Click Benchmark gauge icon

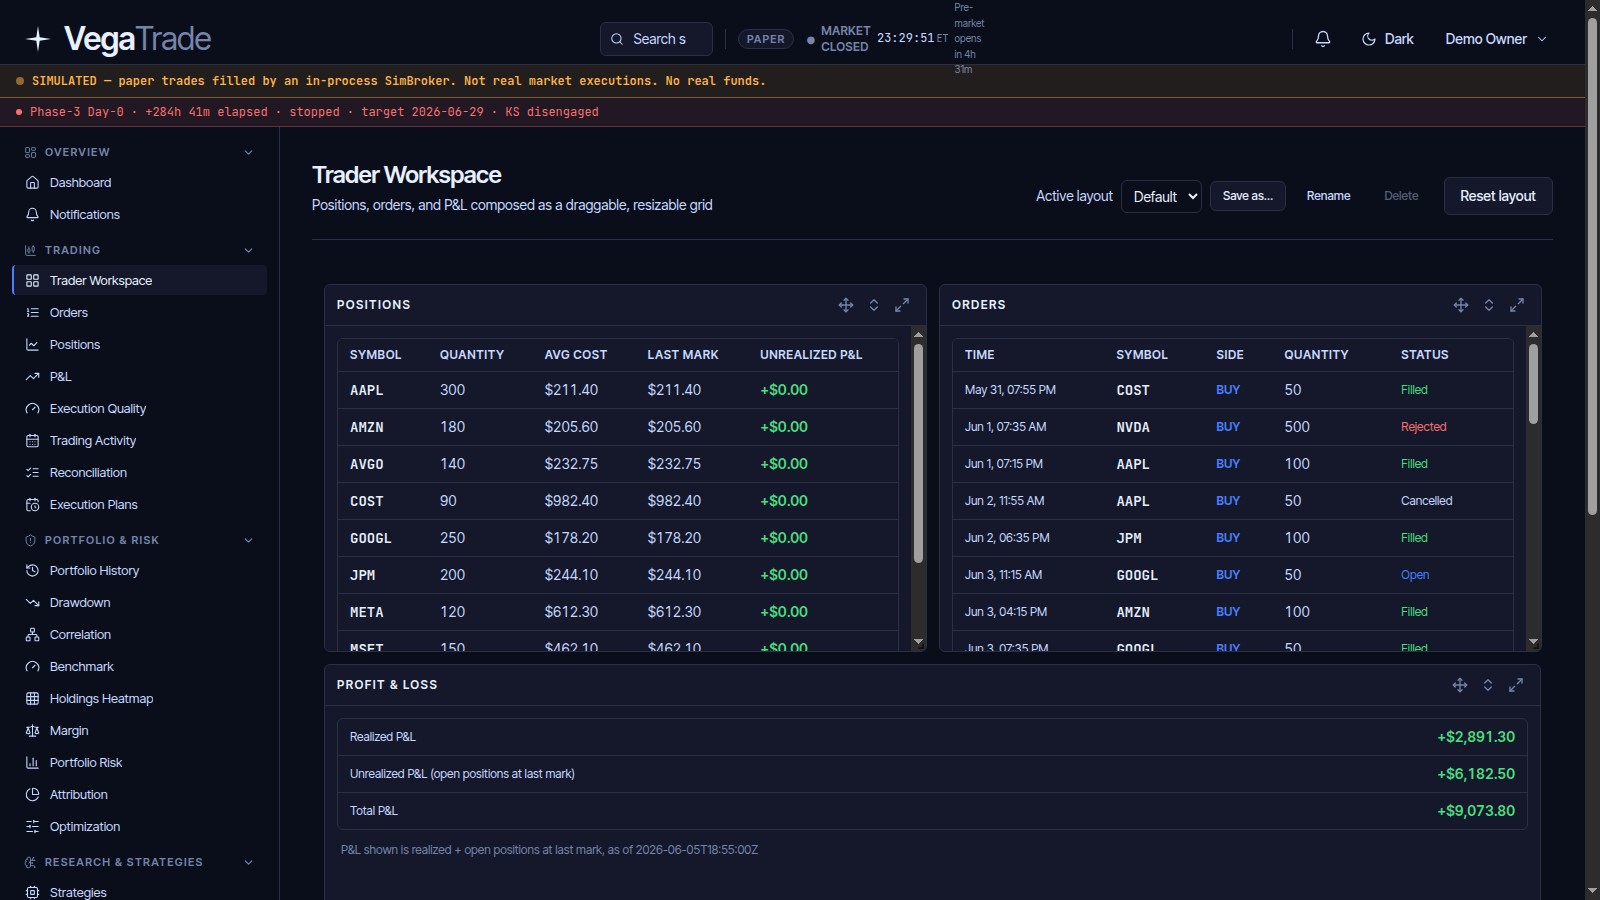pos(32,667)
